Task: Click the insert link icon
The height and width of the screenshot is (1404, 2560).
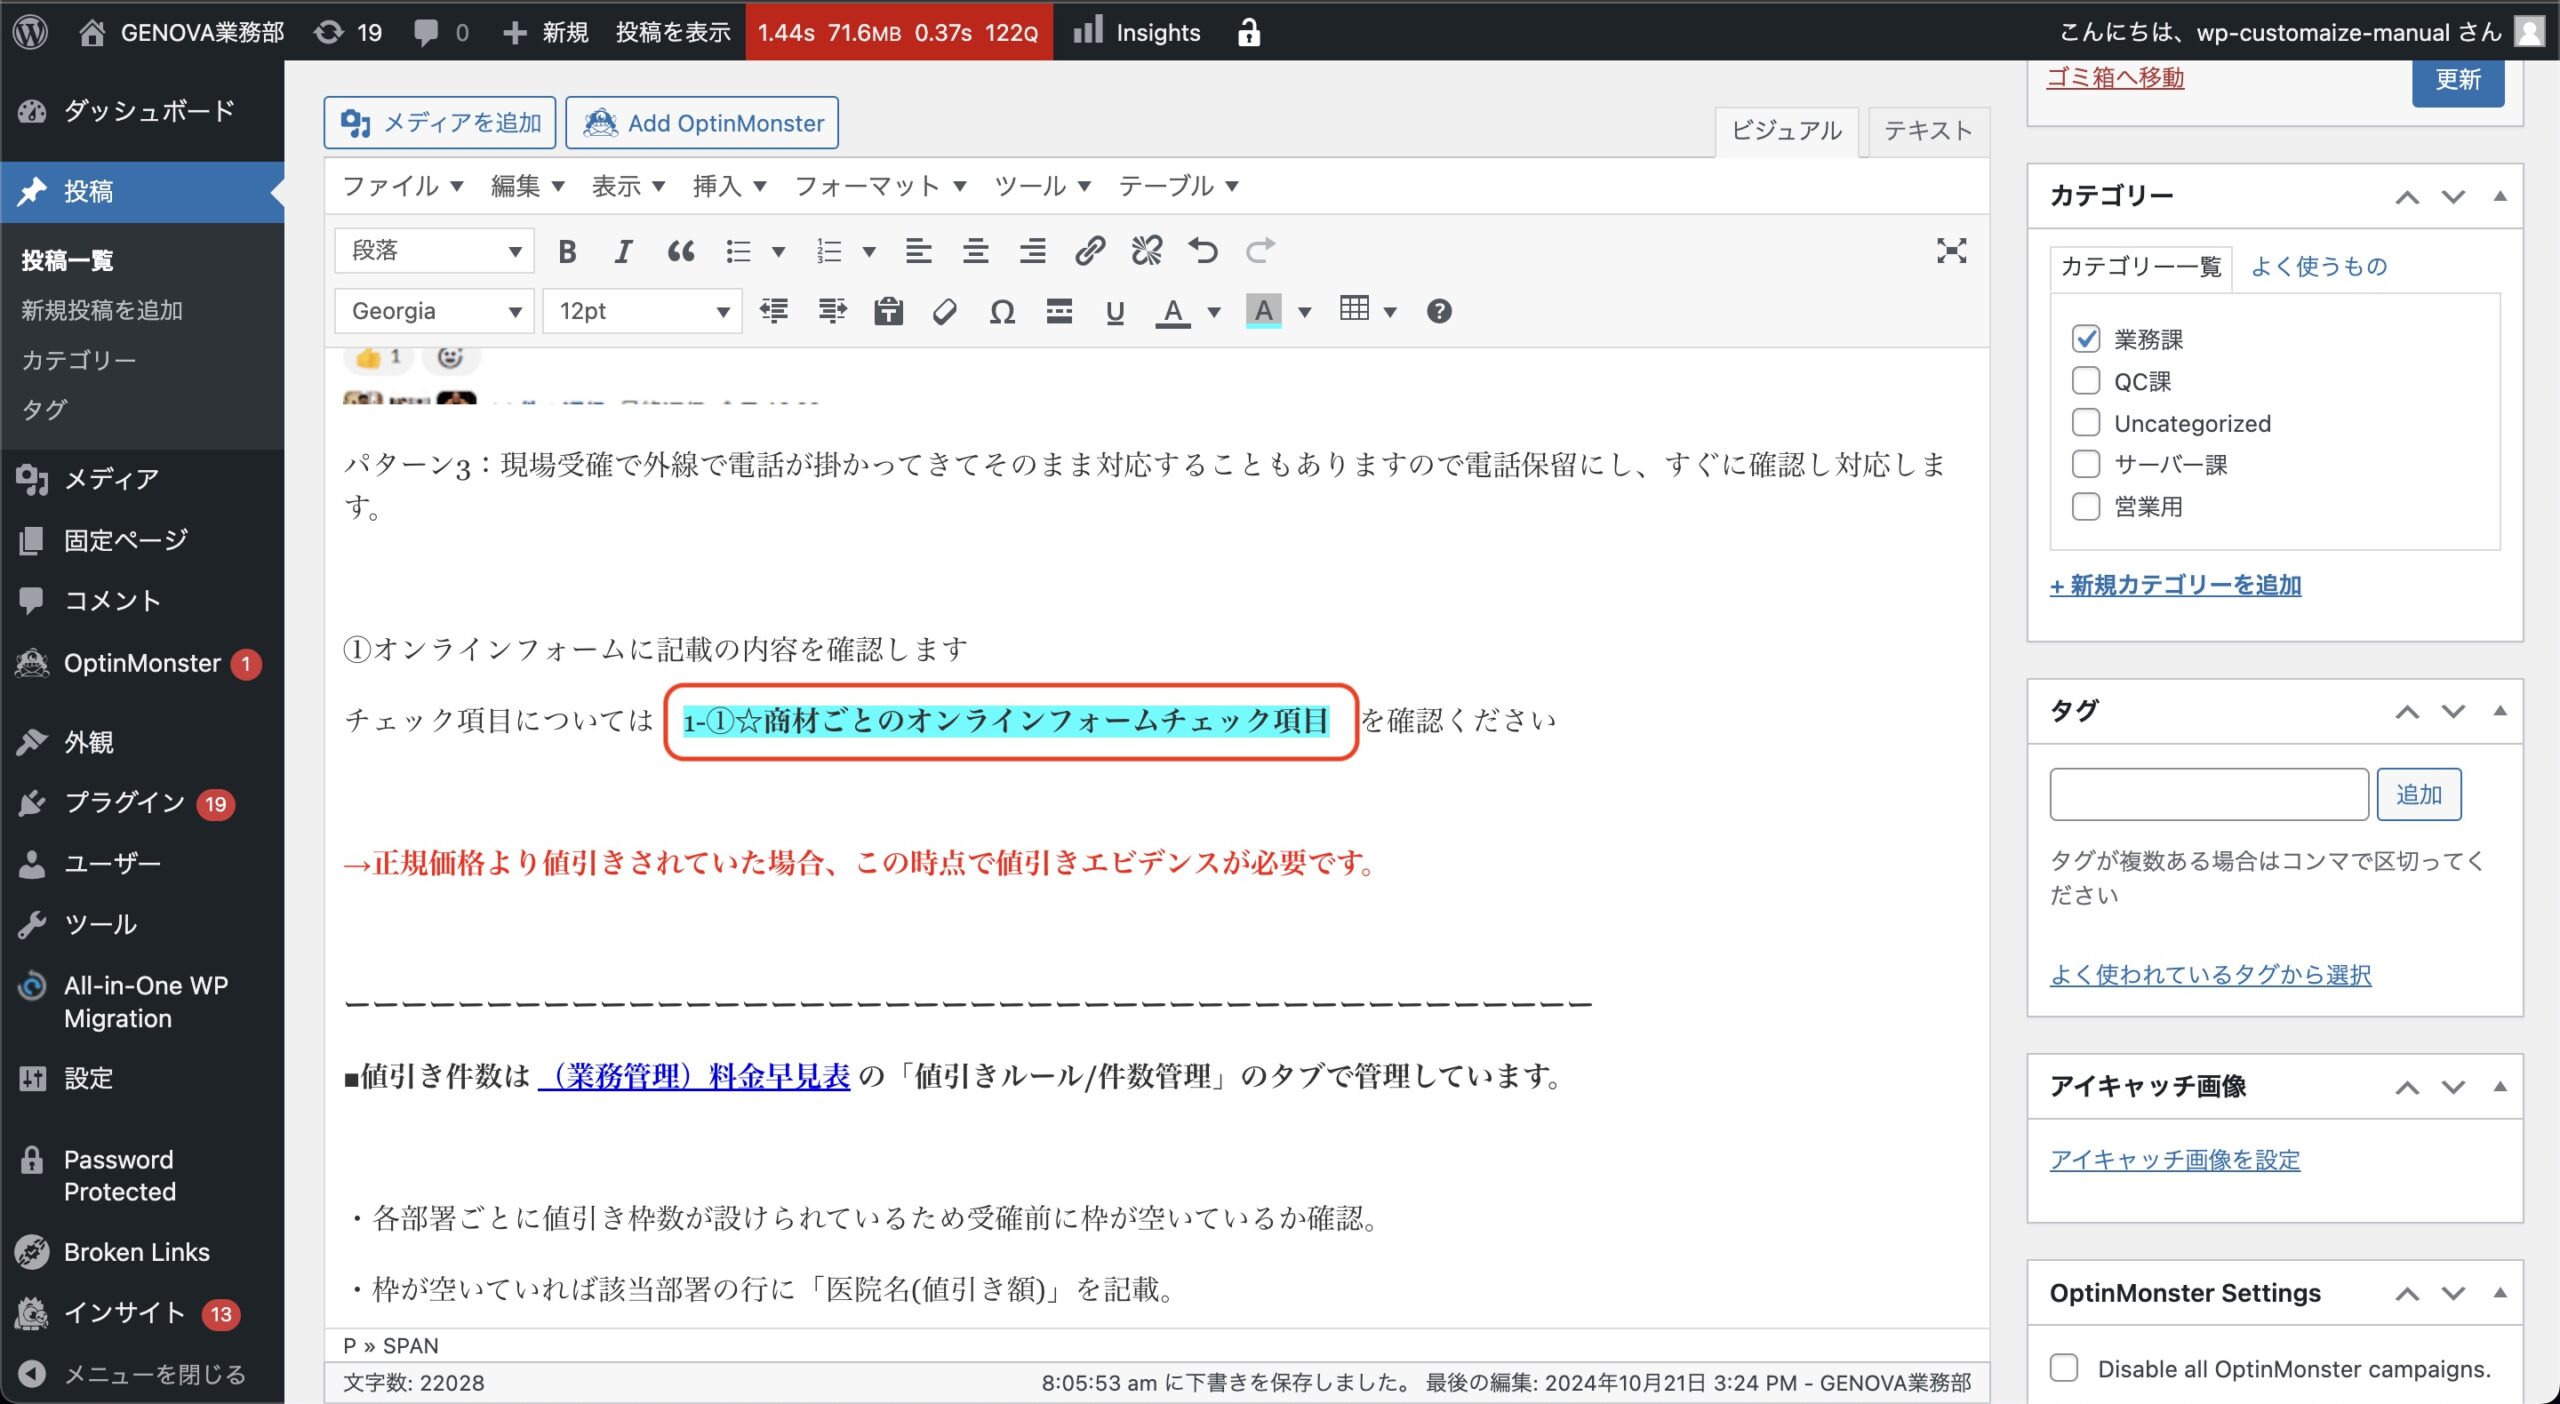Action: [x=1089, y=251]
